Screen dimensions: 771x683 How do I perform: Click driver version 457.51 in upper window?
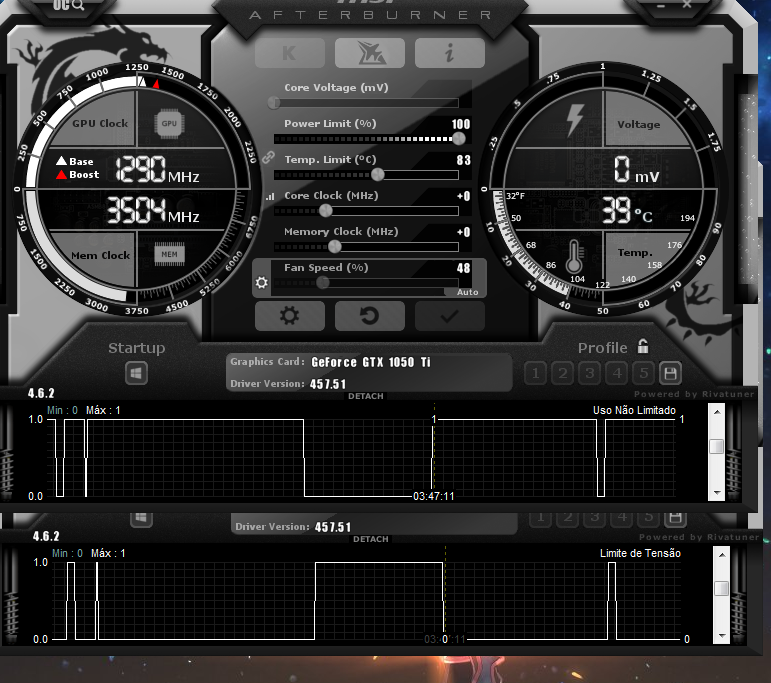point(328,384)
